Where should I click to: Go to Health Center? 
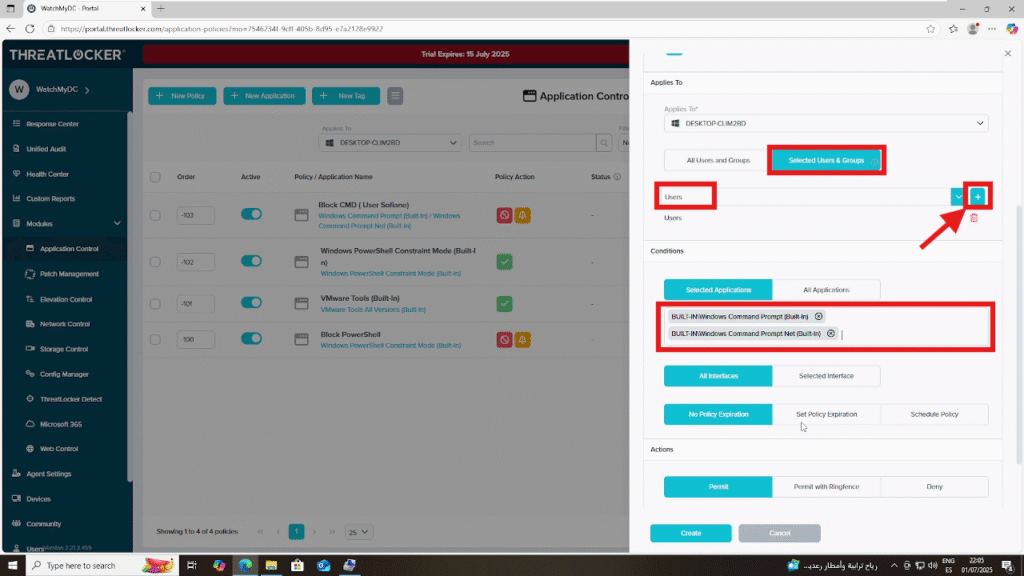pos(47,174)
